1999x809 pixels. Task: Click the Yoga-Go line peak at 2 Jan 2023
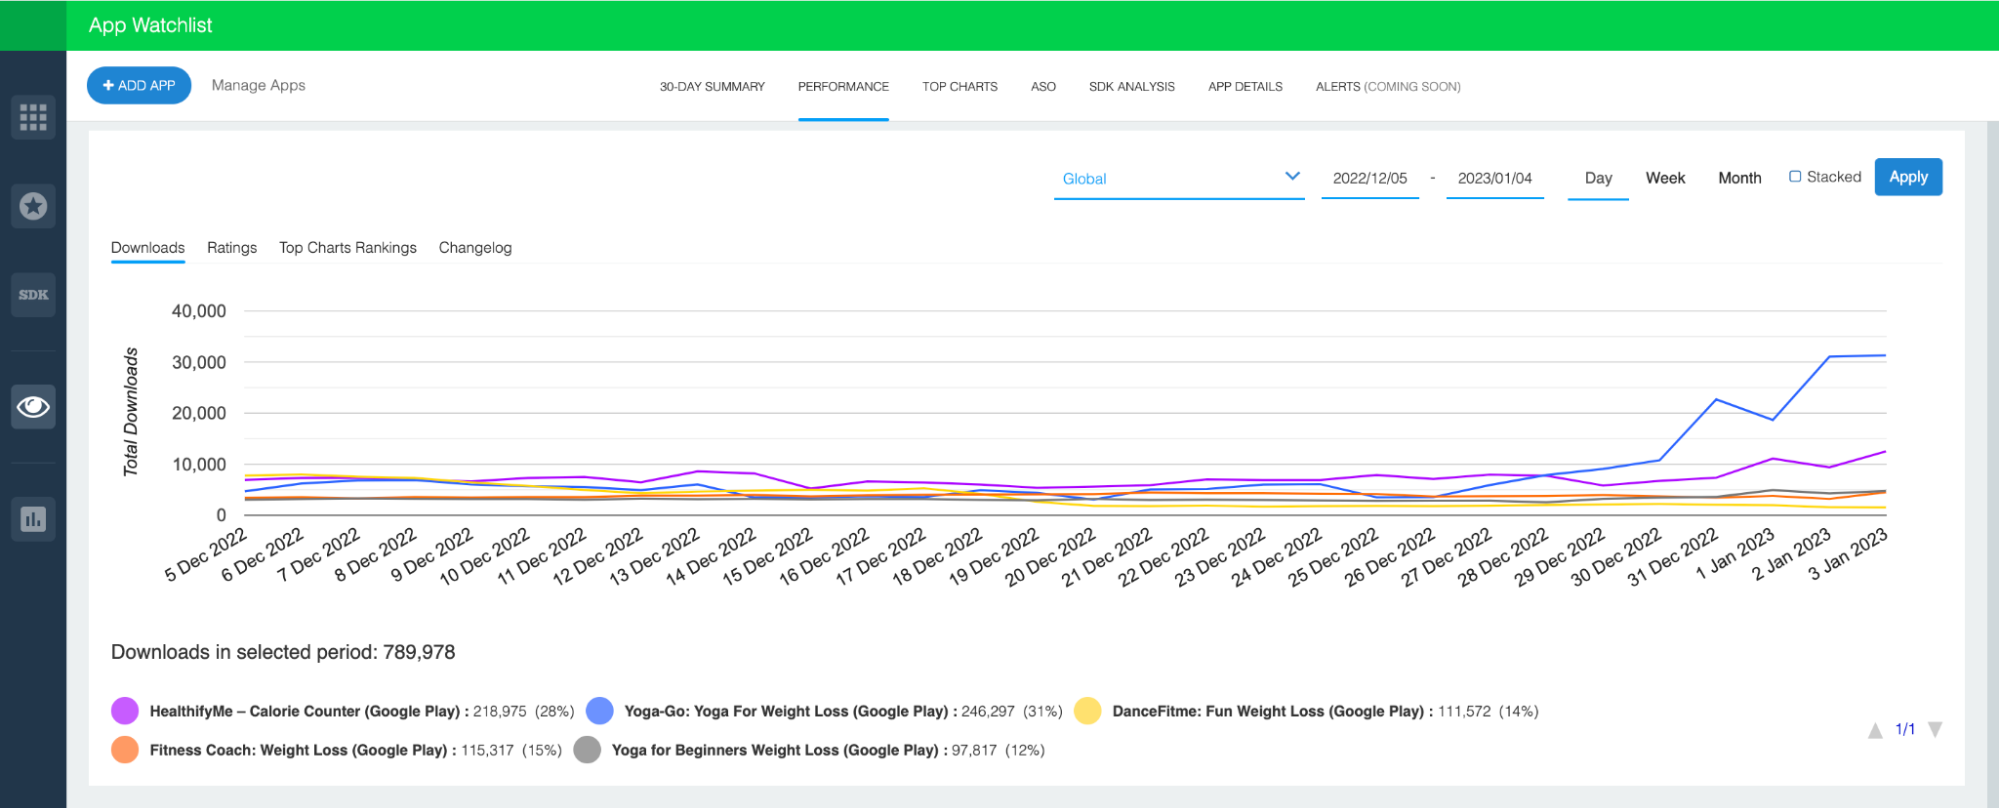pyautogui.click(x=1829, y=357)
